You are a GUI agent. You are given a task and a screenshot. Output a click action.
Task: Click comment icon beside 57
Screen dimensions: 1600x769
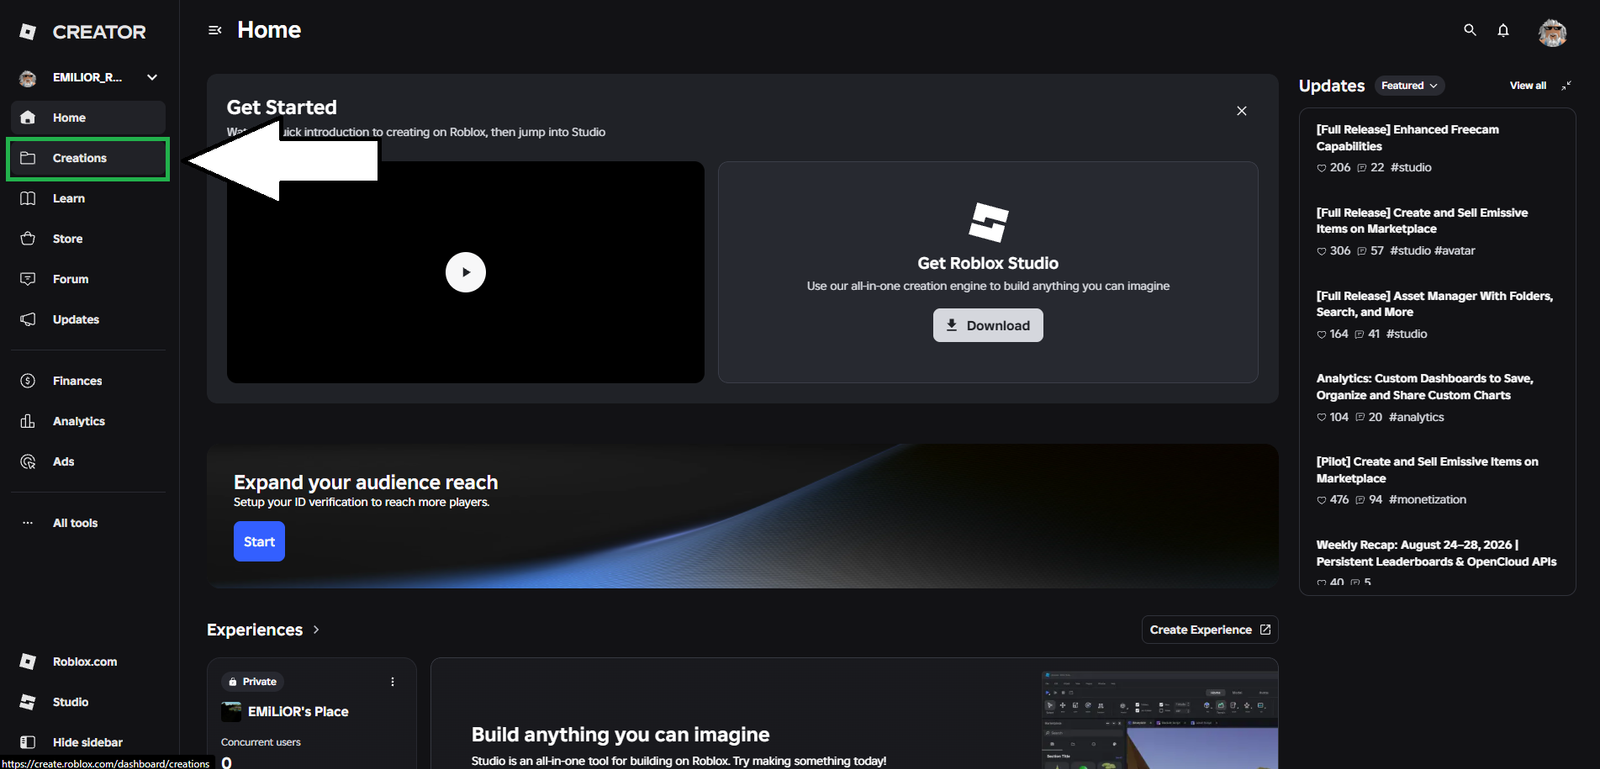[1361, 251]
